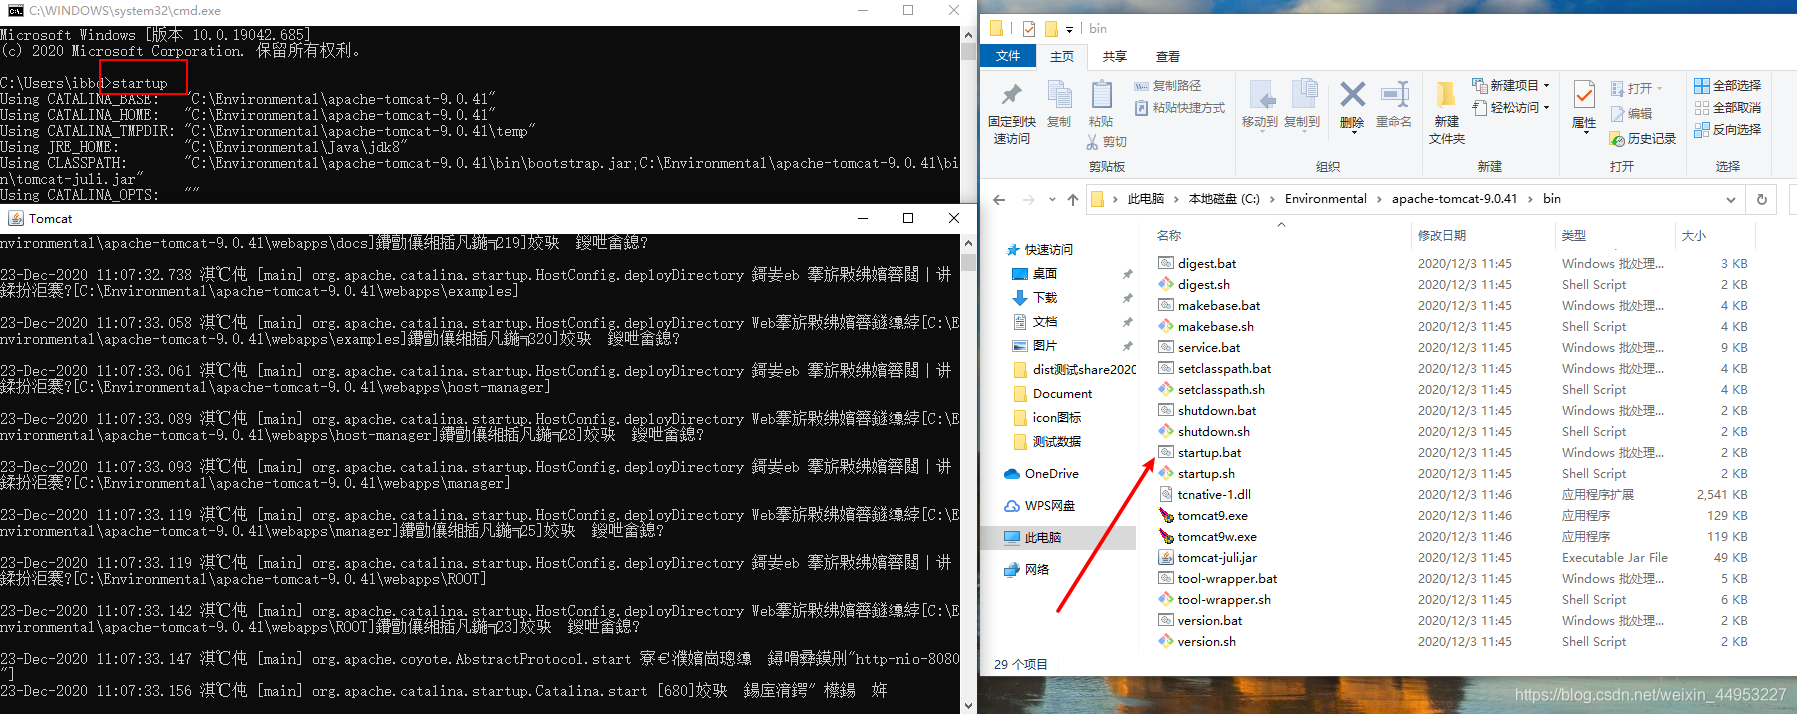Click tomcat9.exe file icon
Screen dimensions: 1797x714
tap(1166, 515)
